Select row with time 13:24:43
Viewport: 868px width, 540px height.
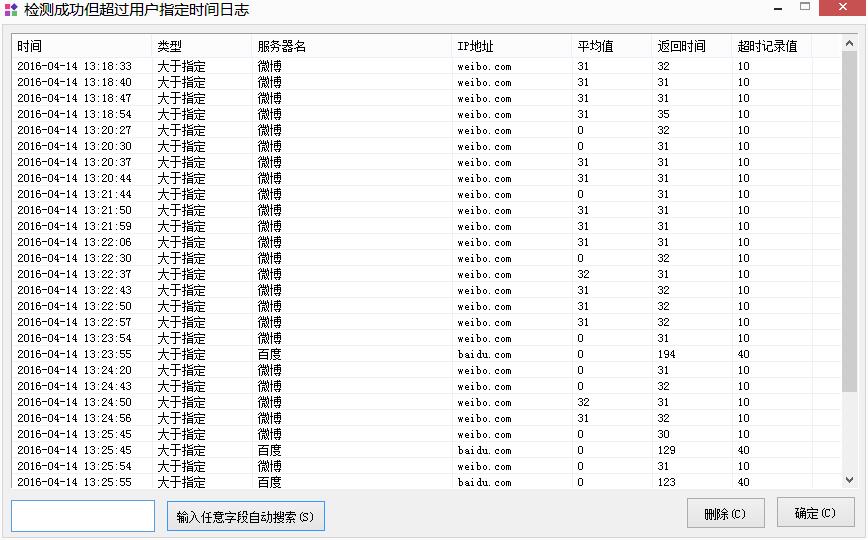(x=426, y=387)
